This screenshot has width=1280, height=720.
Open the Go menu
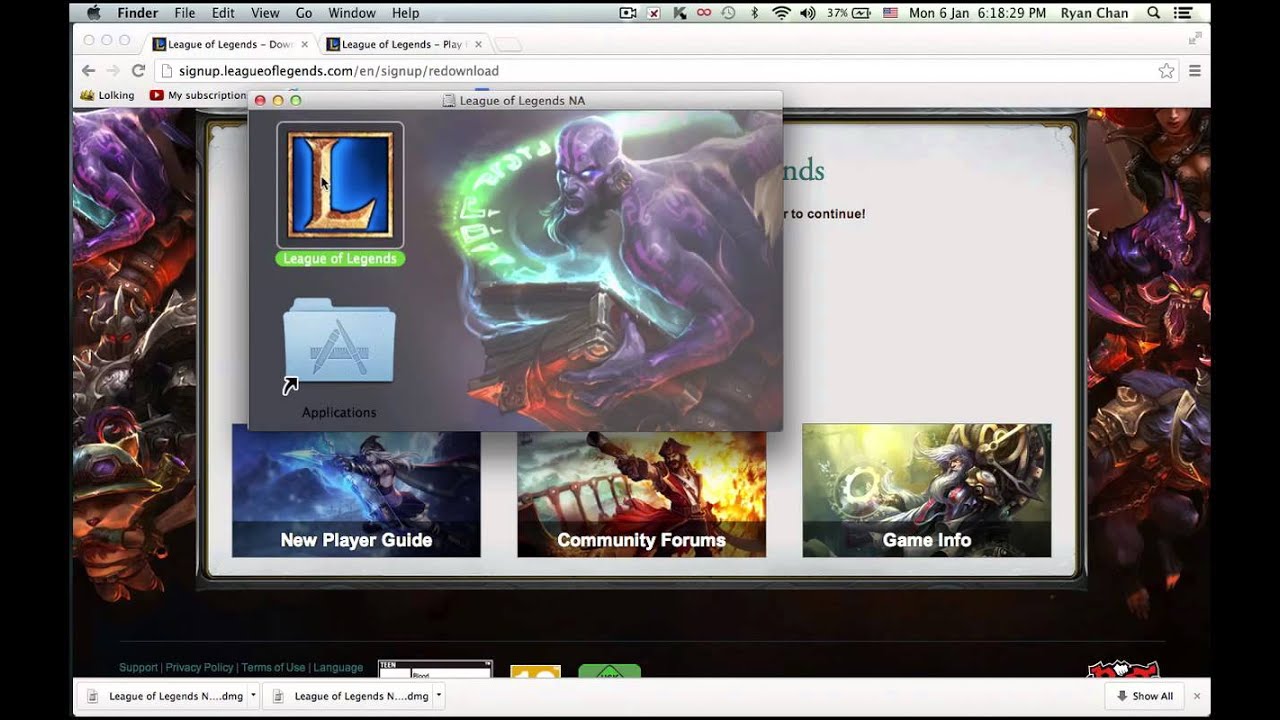click(x=304, y=13)
